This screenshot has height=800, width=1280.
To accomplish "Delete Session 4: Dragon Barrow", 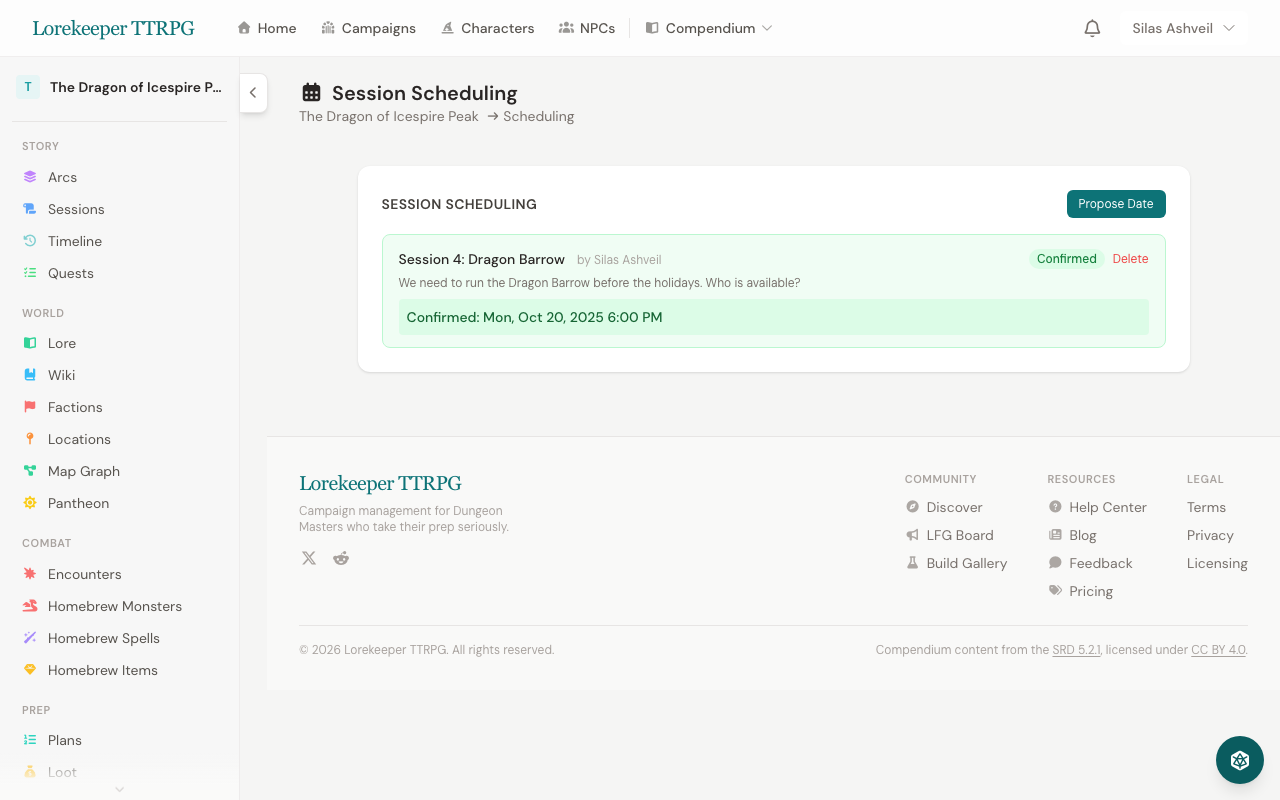I will point(1130,259).
